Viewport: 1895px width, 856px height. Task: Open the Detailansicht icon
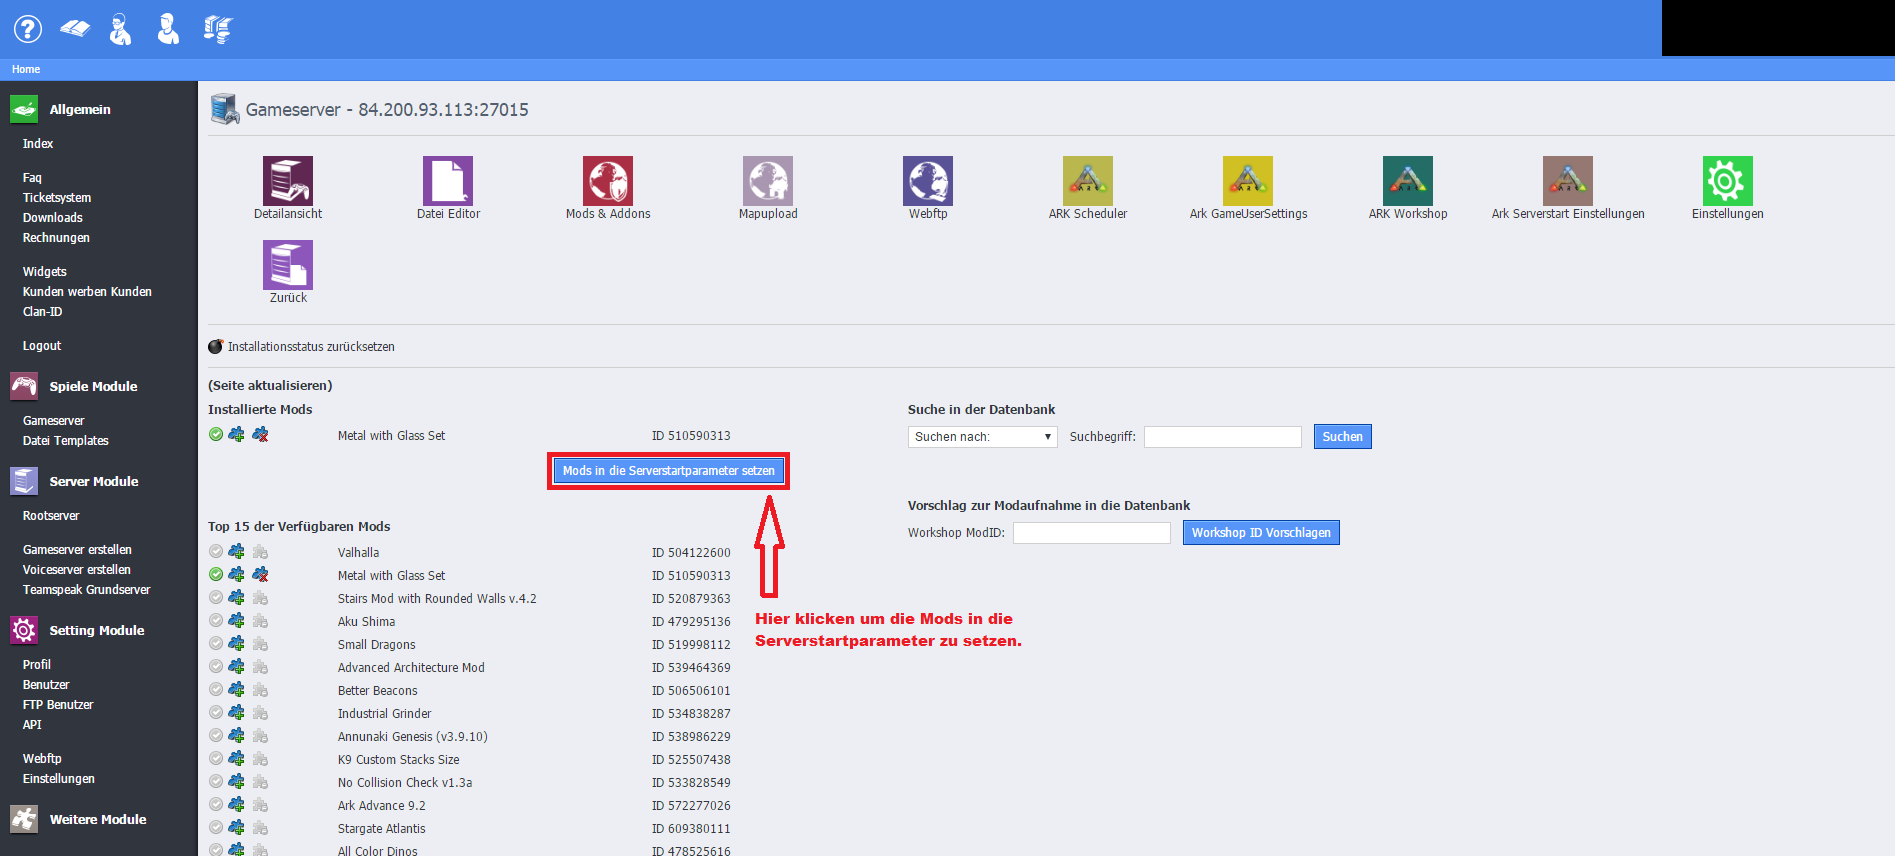tap(288, 182)
